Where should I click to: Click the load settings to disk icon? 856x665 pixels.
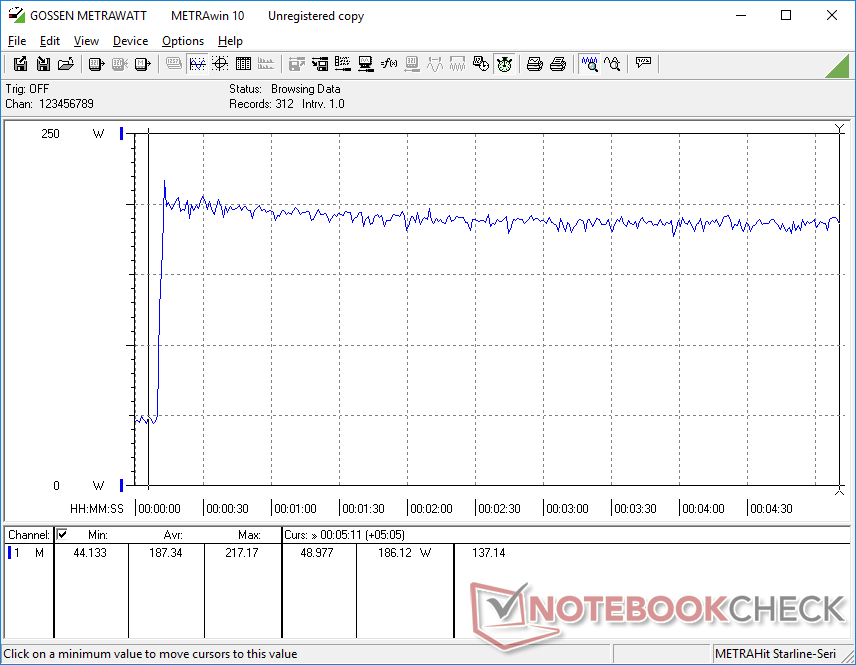point(320,64)
